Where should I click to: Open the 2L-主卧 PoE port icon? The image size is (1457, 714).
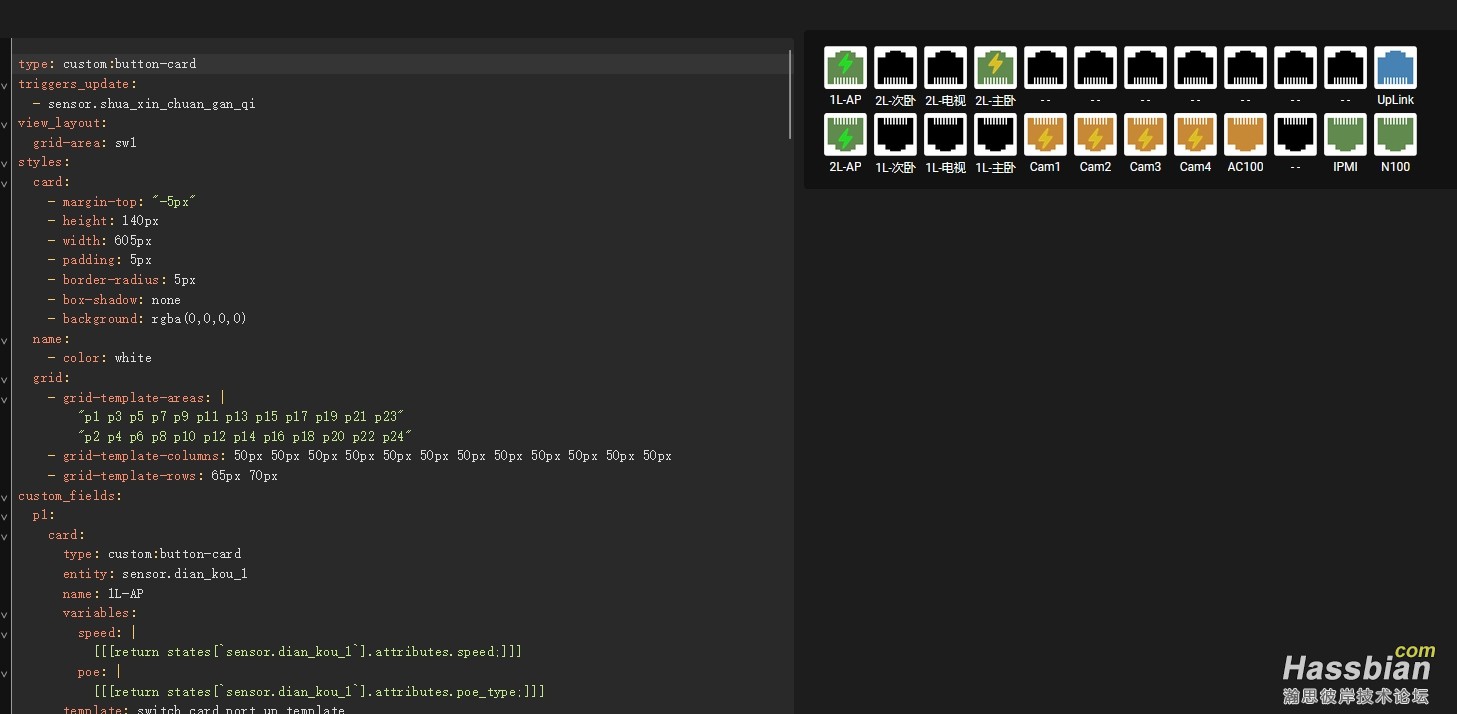click(995, 68)
